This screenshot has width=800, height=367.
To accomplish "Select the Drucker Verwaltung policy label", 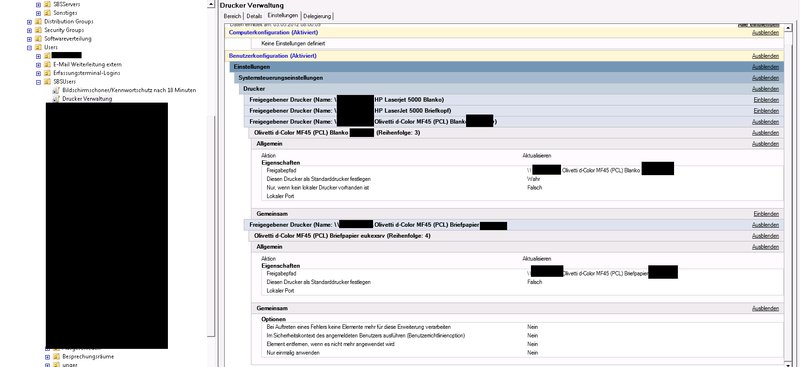I will coord(87,99).
